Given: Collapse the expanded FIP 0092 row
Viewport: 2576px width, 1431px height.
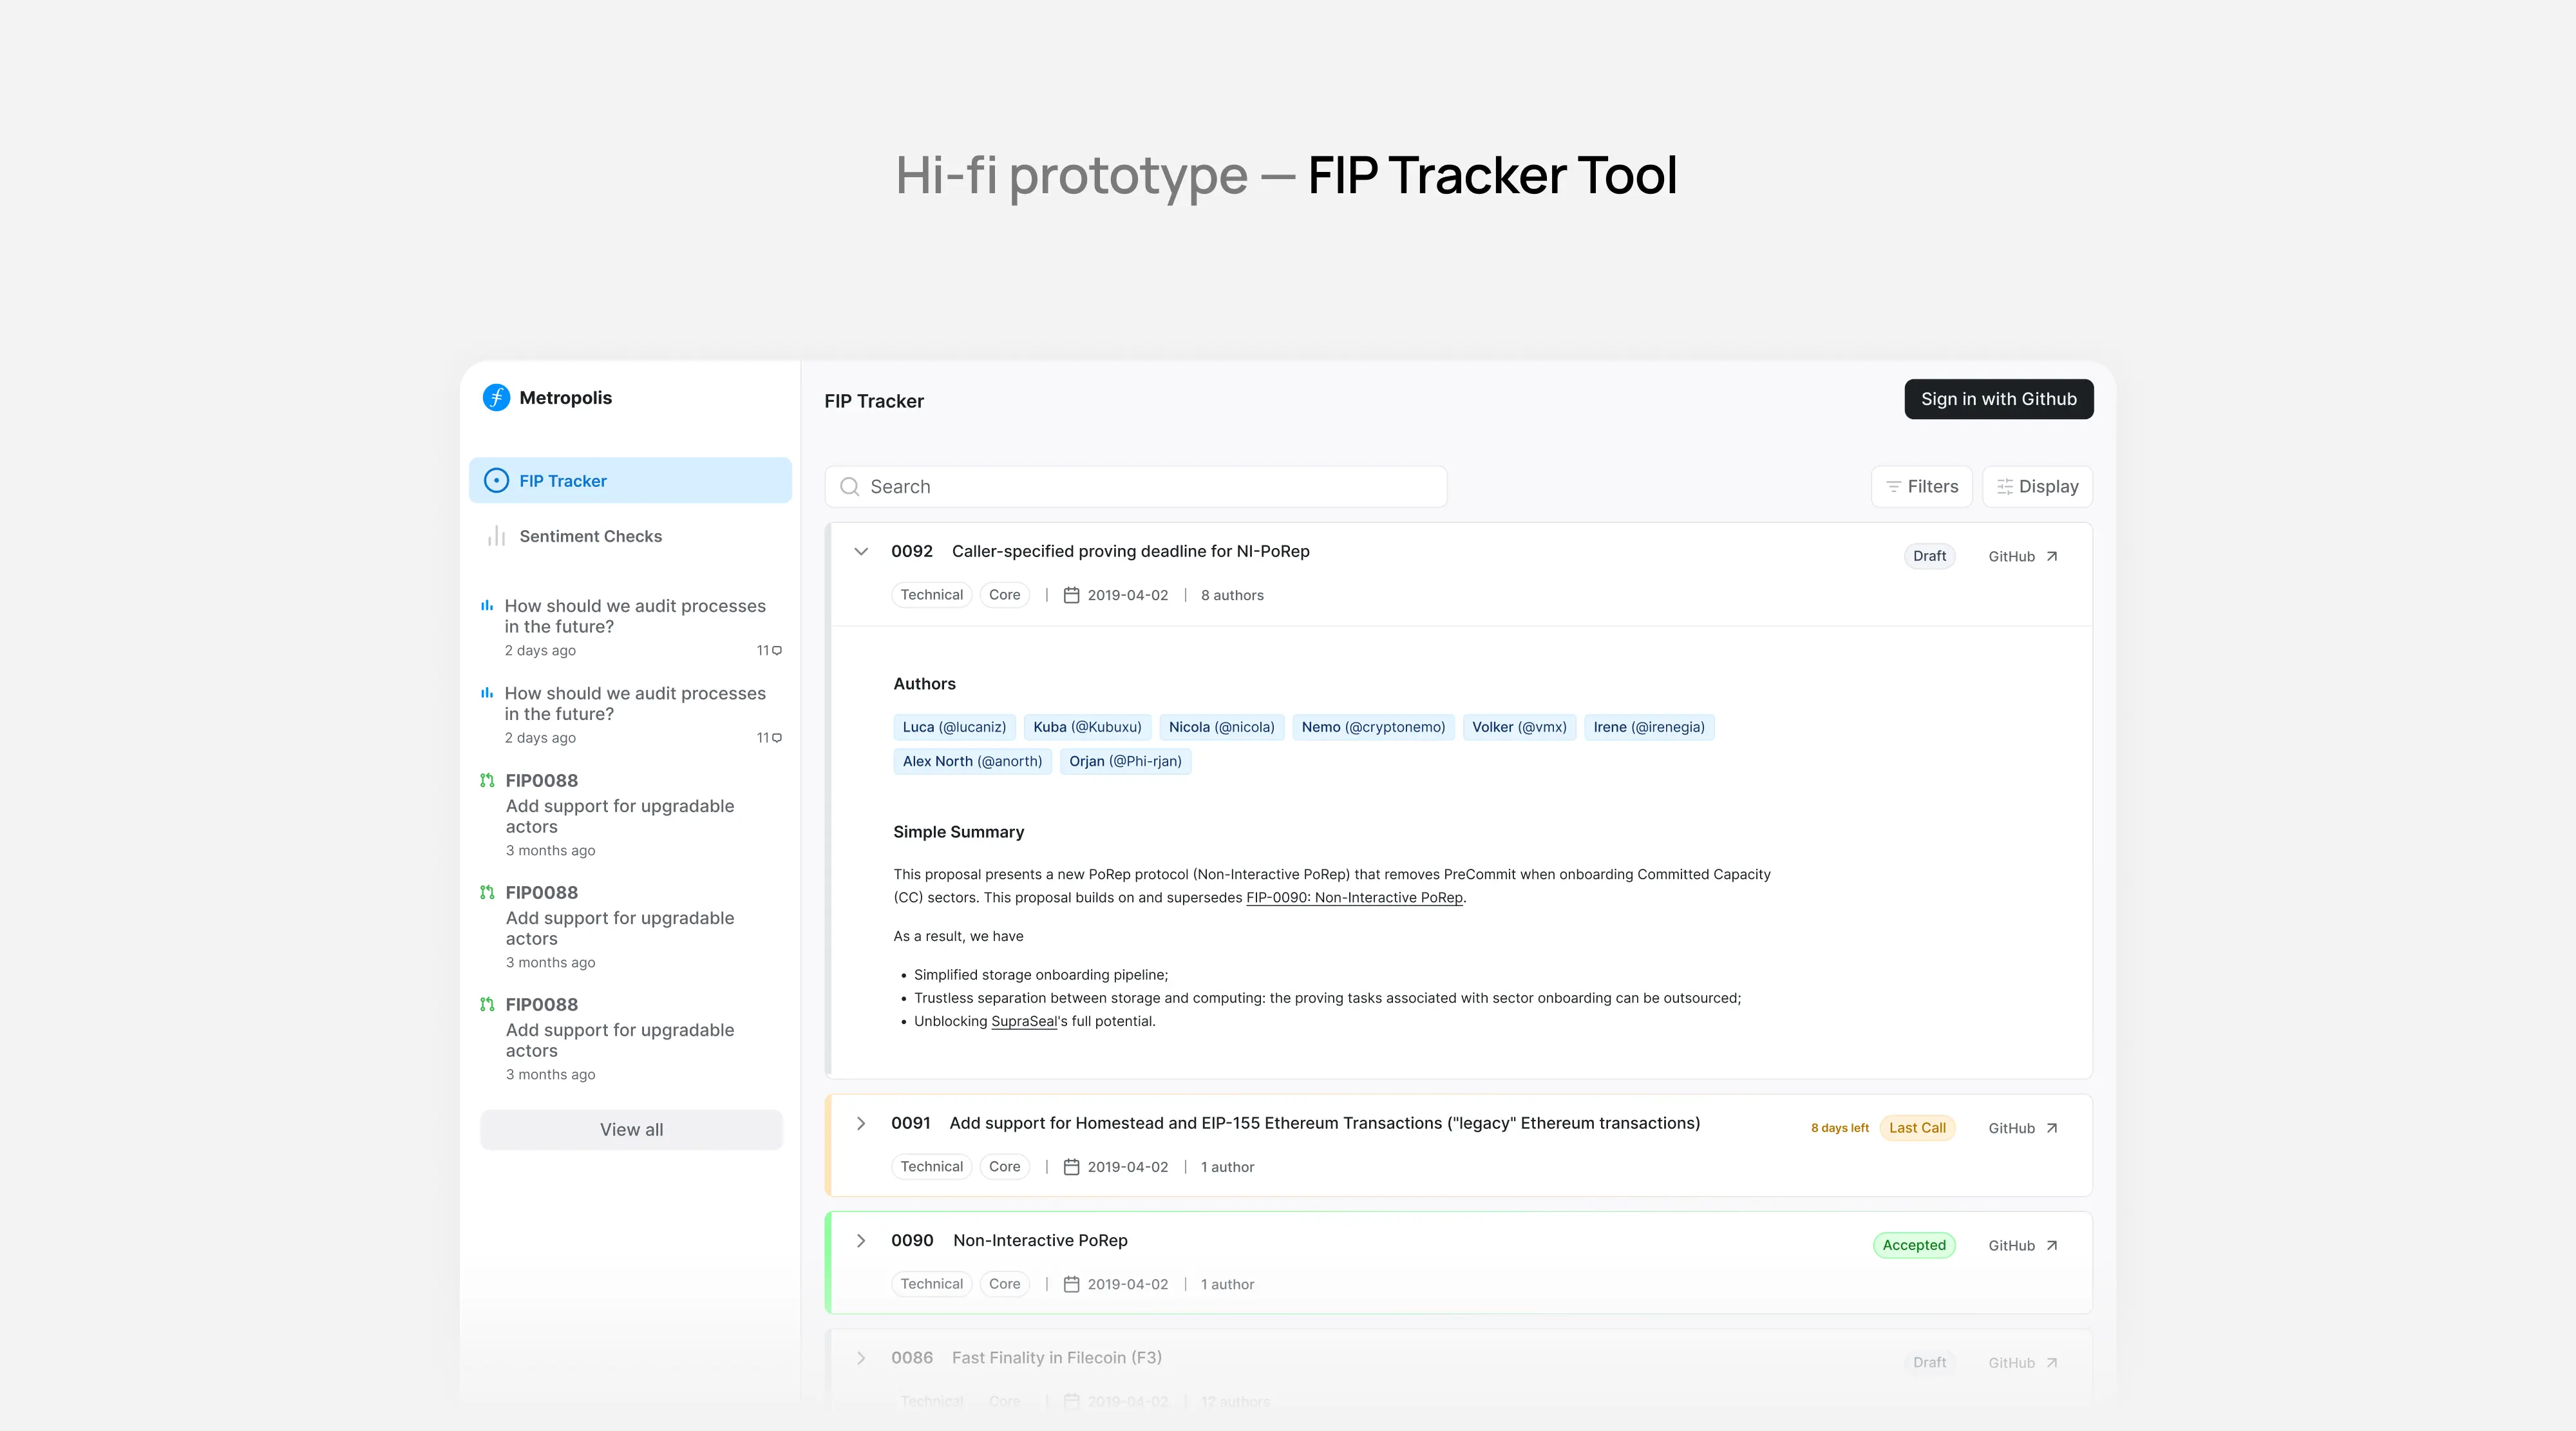Looking at the screenshot, I should click(x=861, y=552).
